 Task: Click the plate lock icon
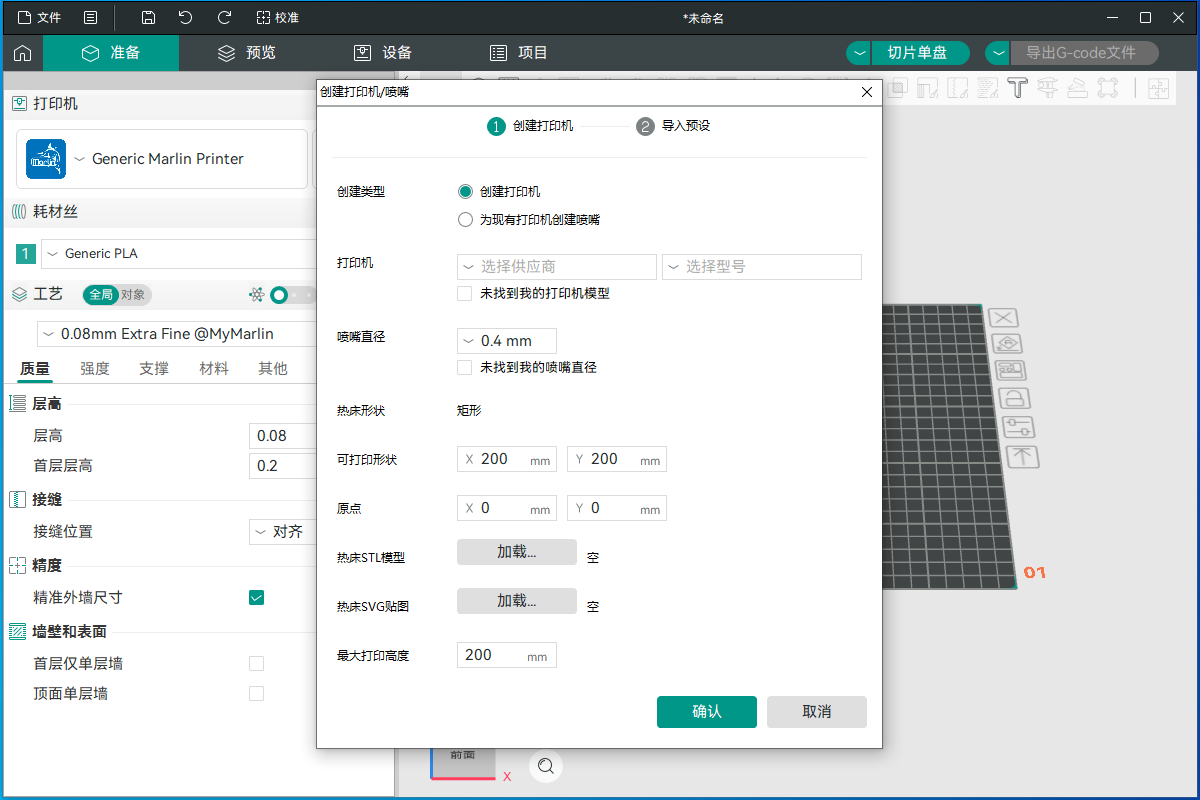coord(1015,400)
